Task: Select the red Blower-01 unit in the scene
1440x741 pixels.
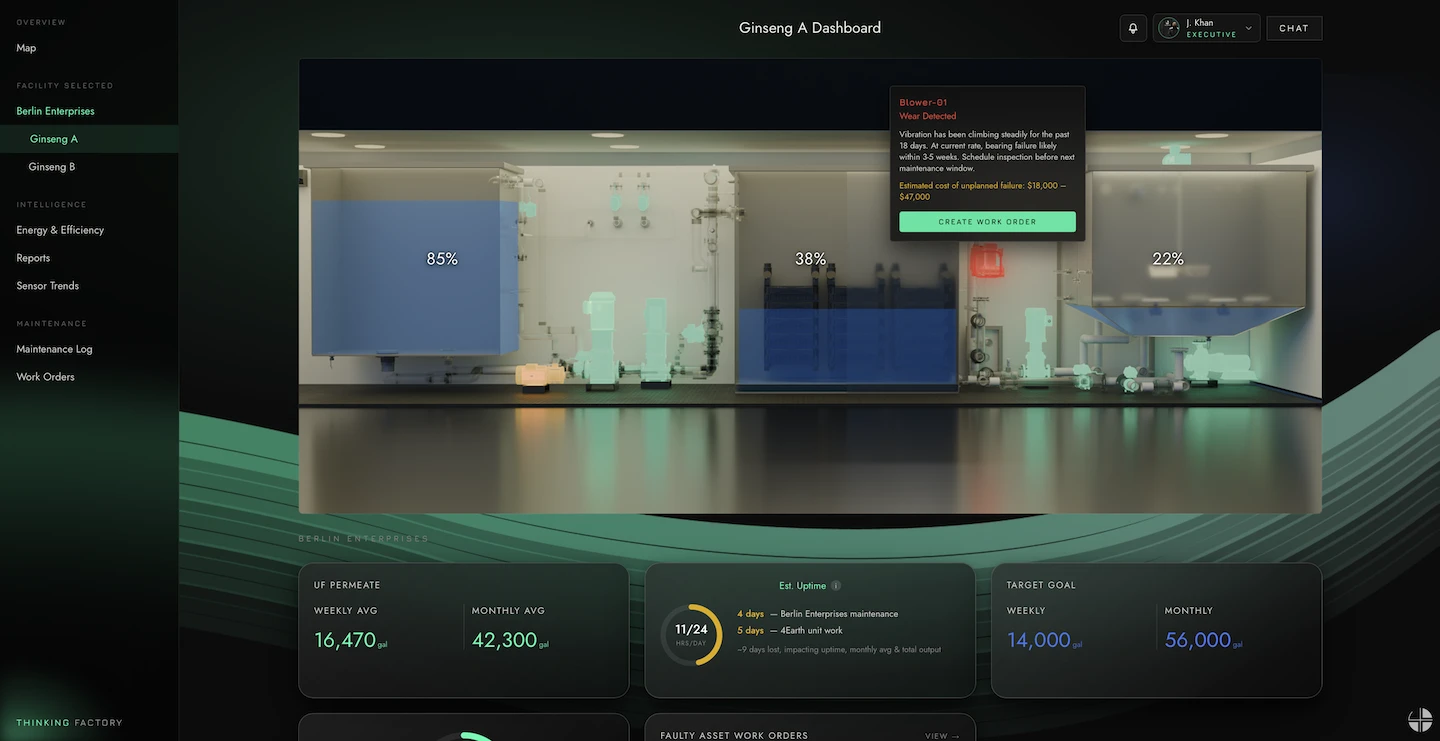Action: point(988,261)
